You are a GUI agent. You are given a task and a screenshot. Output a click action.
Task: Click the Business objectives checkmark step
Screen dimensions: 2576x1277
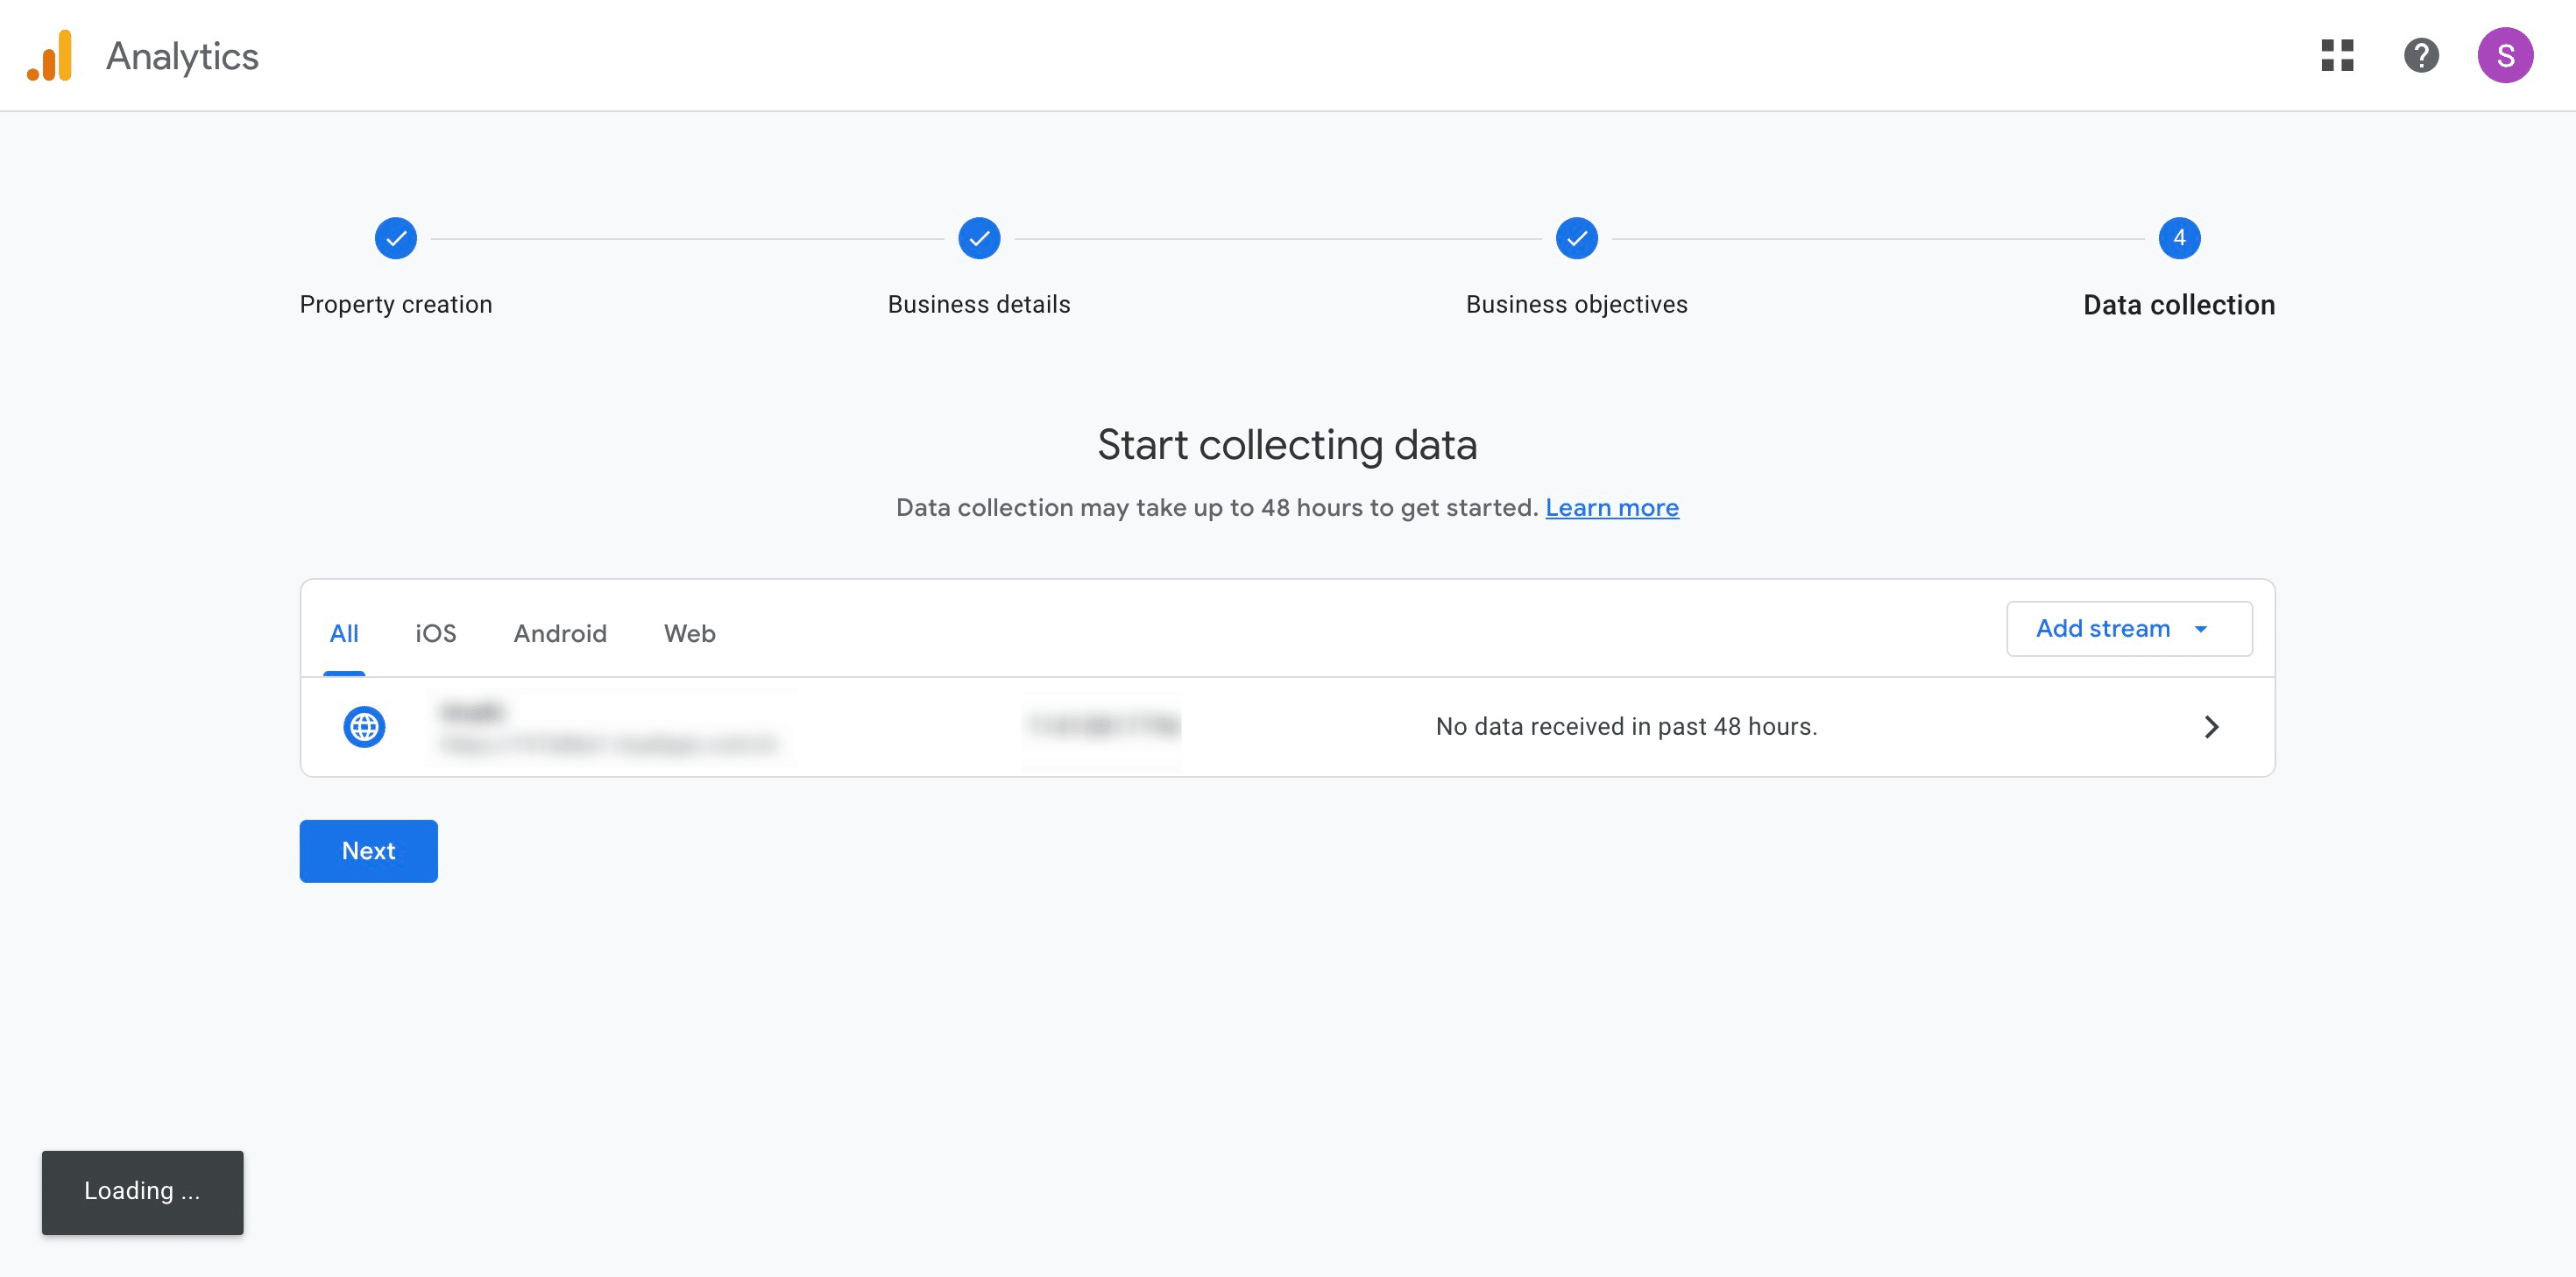pyautogui.click(x=1576, y=239)
